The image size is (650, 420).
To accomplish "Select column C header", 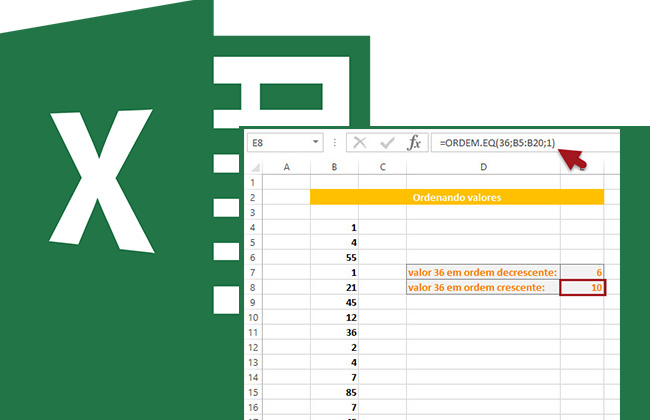I will (382, 167).
